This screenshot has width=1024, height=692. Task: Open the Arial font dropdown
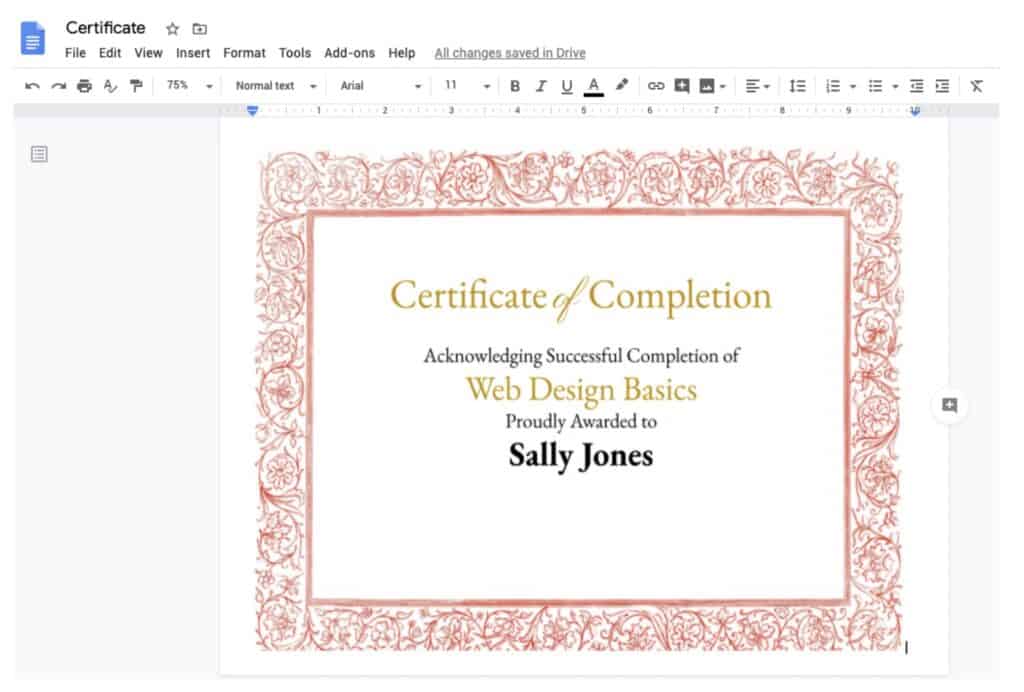[381, 86]
